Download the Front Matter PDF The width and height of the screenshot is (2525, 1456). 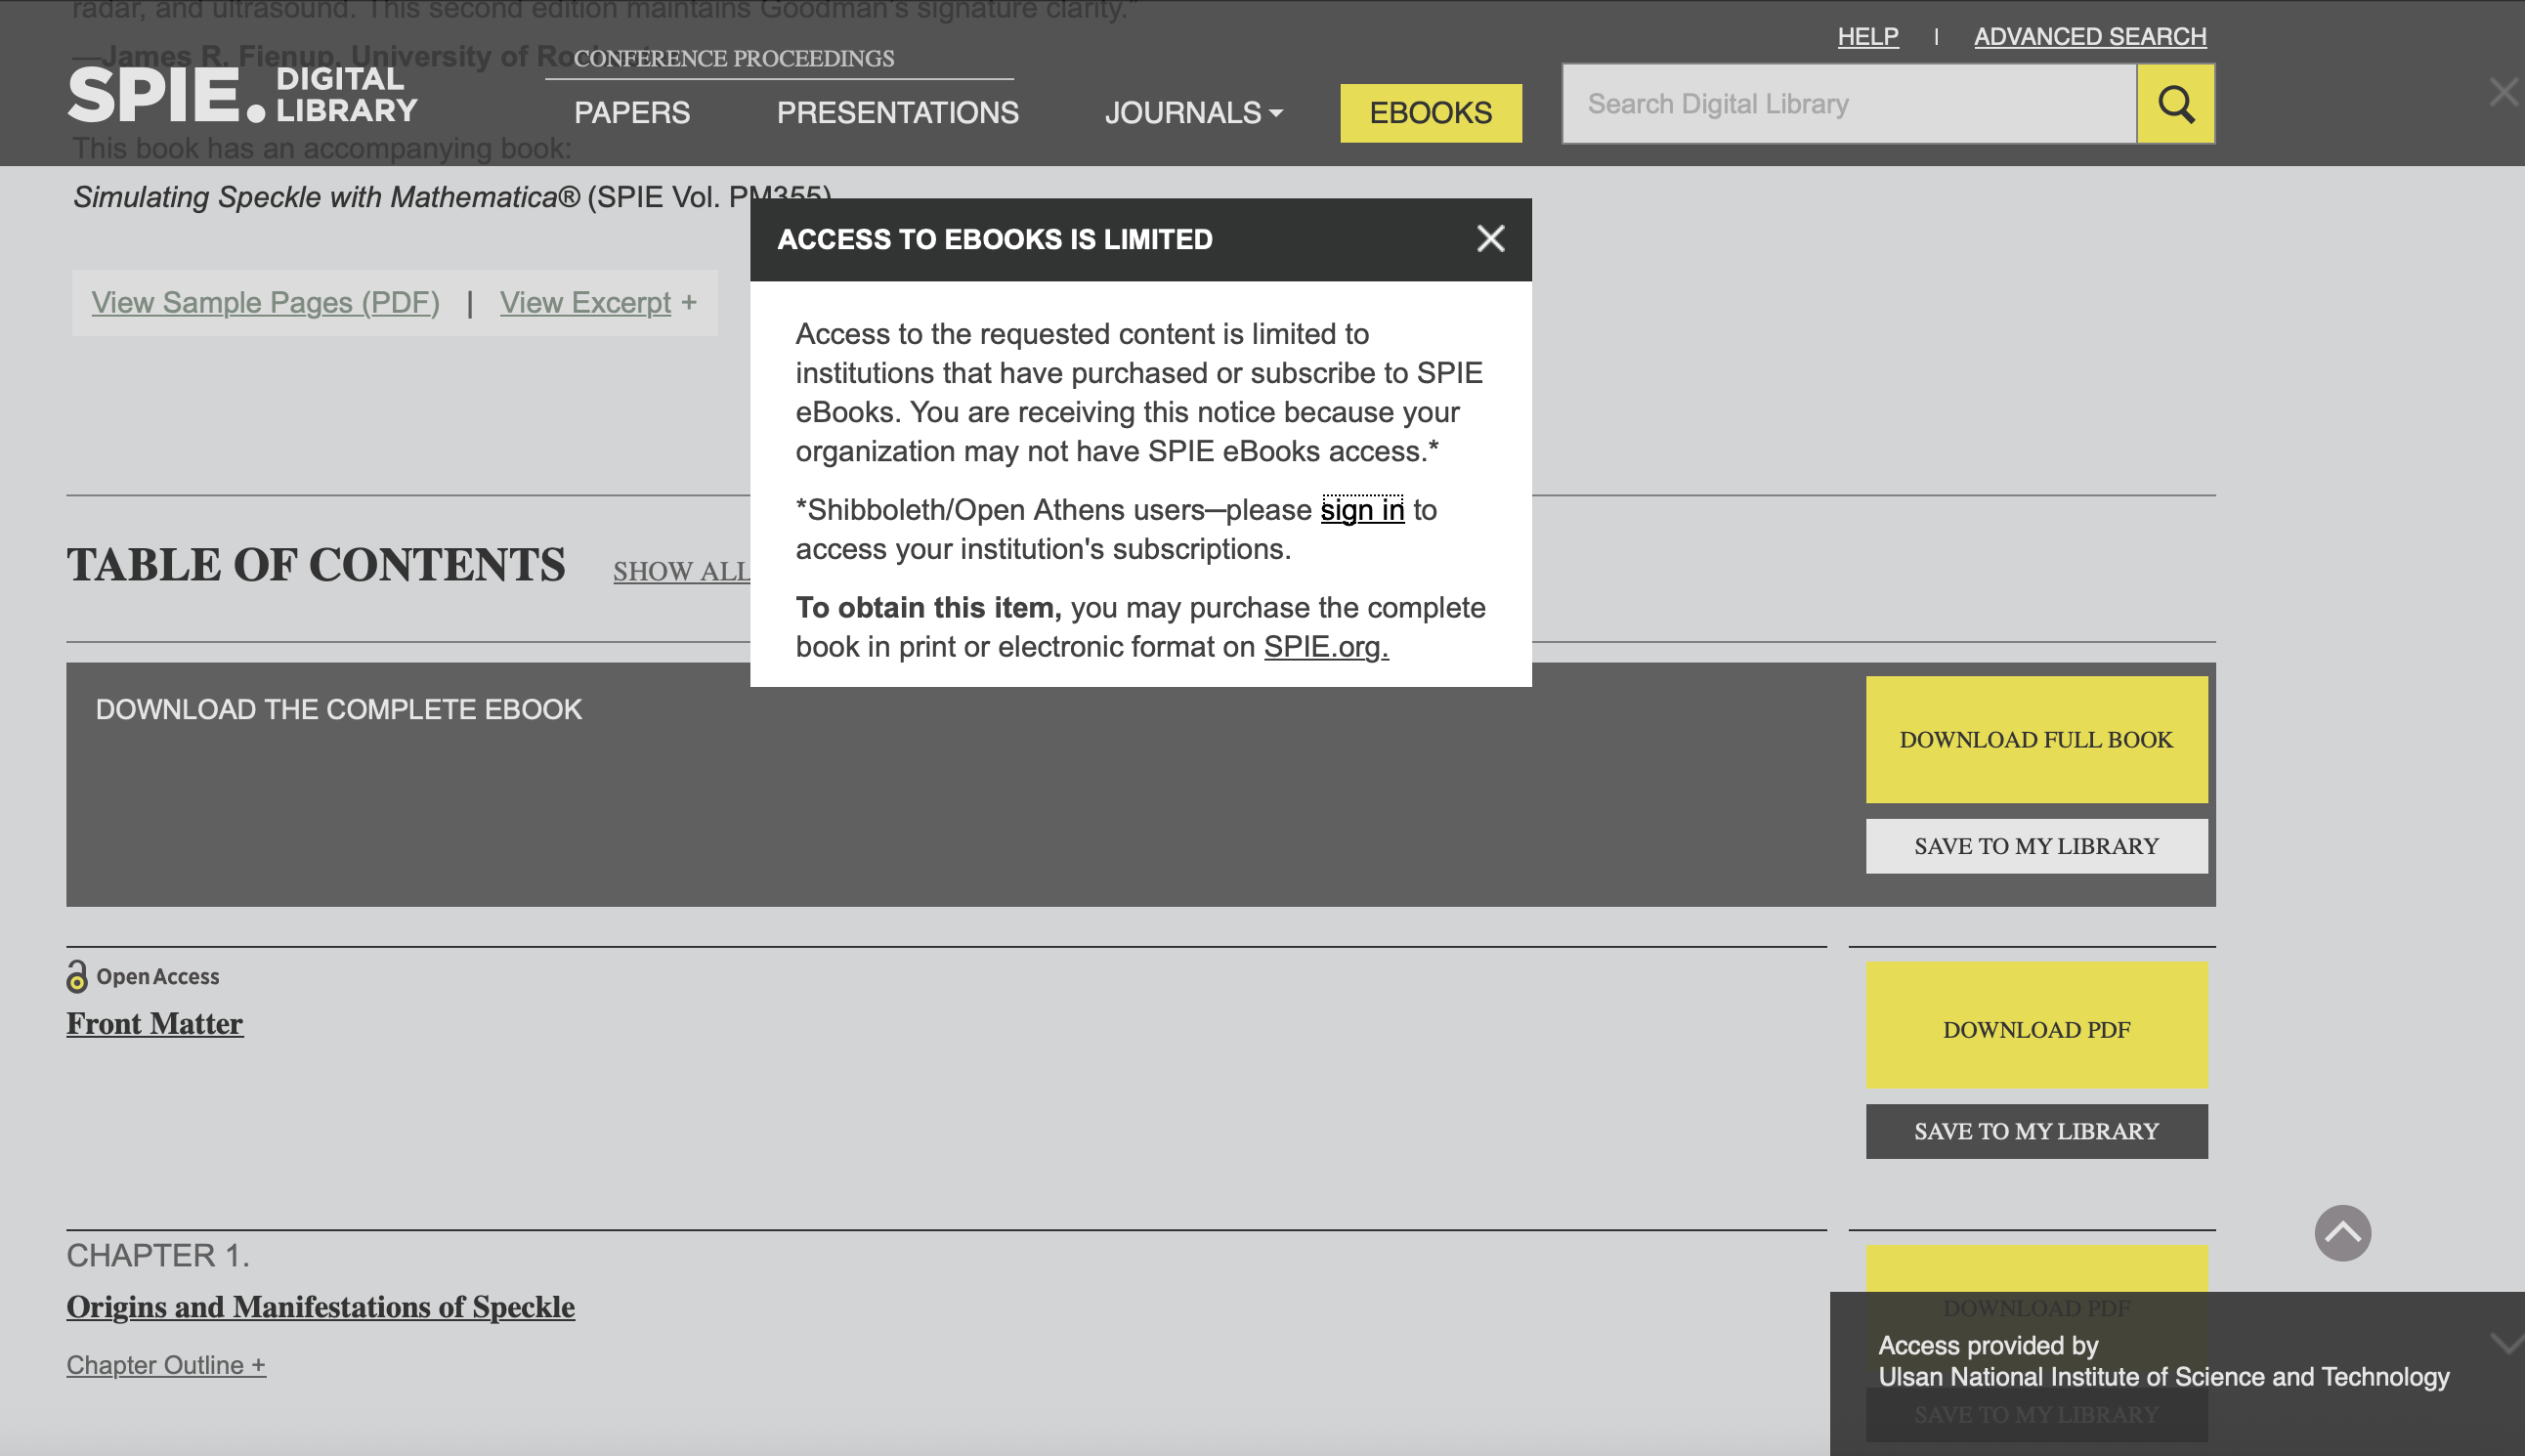click(2036, 1026)
